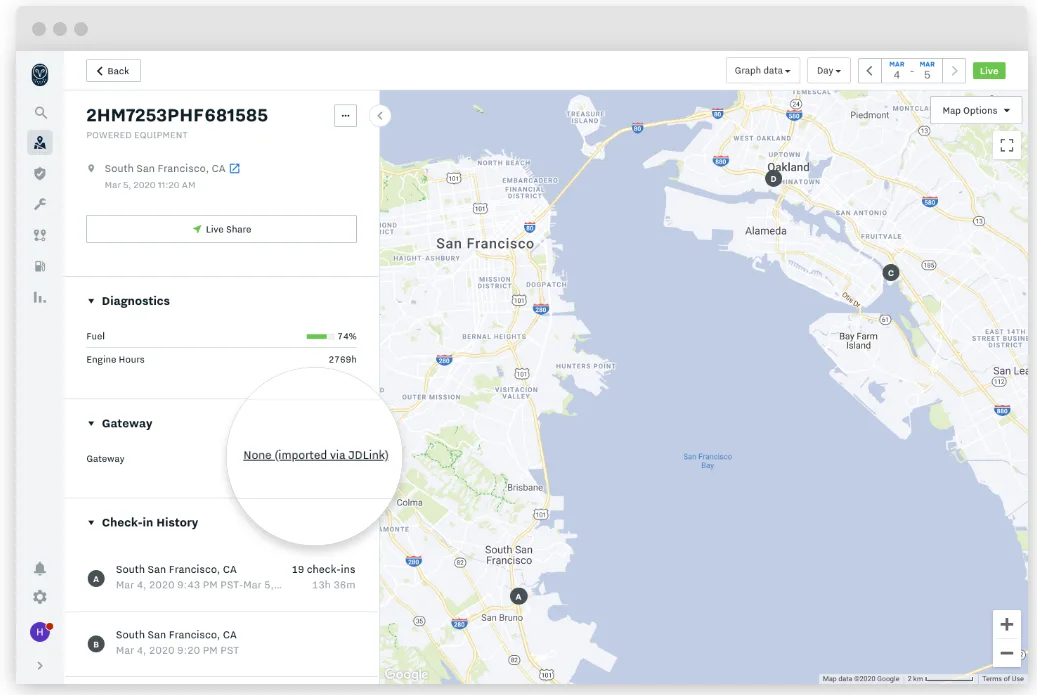Screen dimensions: 1037x695
Task: Collapse the Diagnostics section
Action: (x=129, y=300)
